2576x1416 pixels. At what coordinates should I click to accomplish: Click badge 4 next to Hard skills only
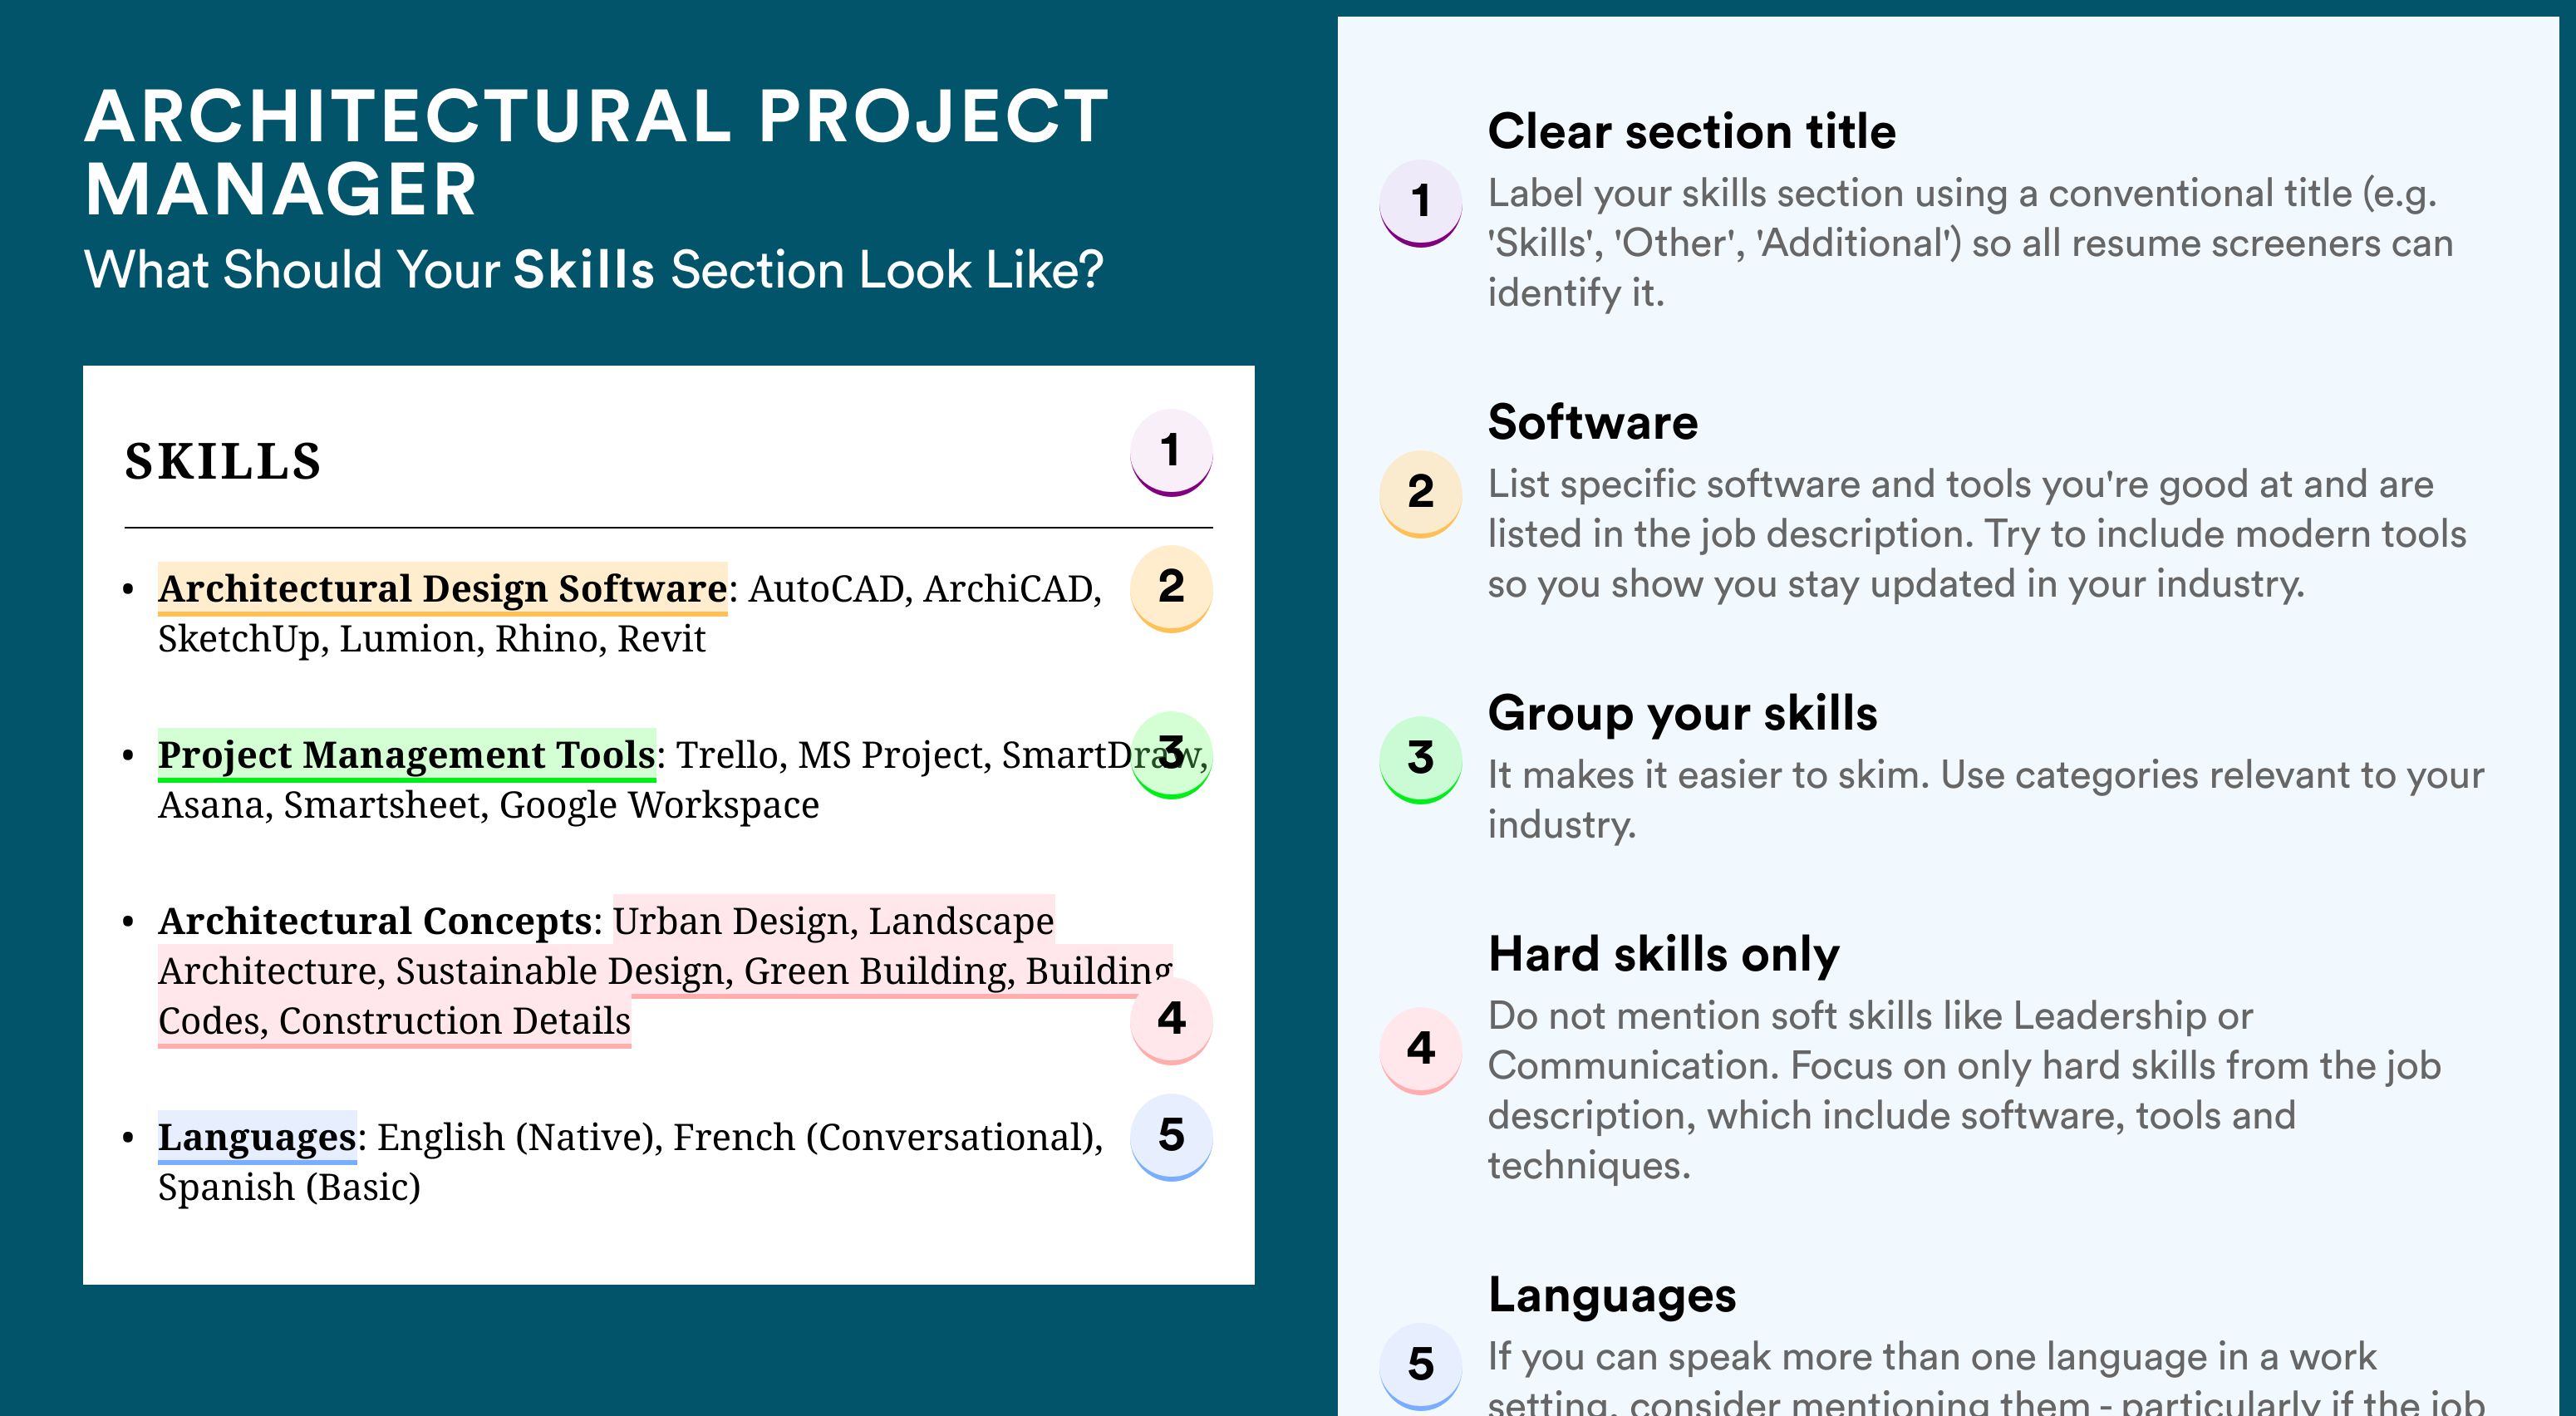(1421, 1050)
